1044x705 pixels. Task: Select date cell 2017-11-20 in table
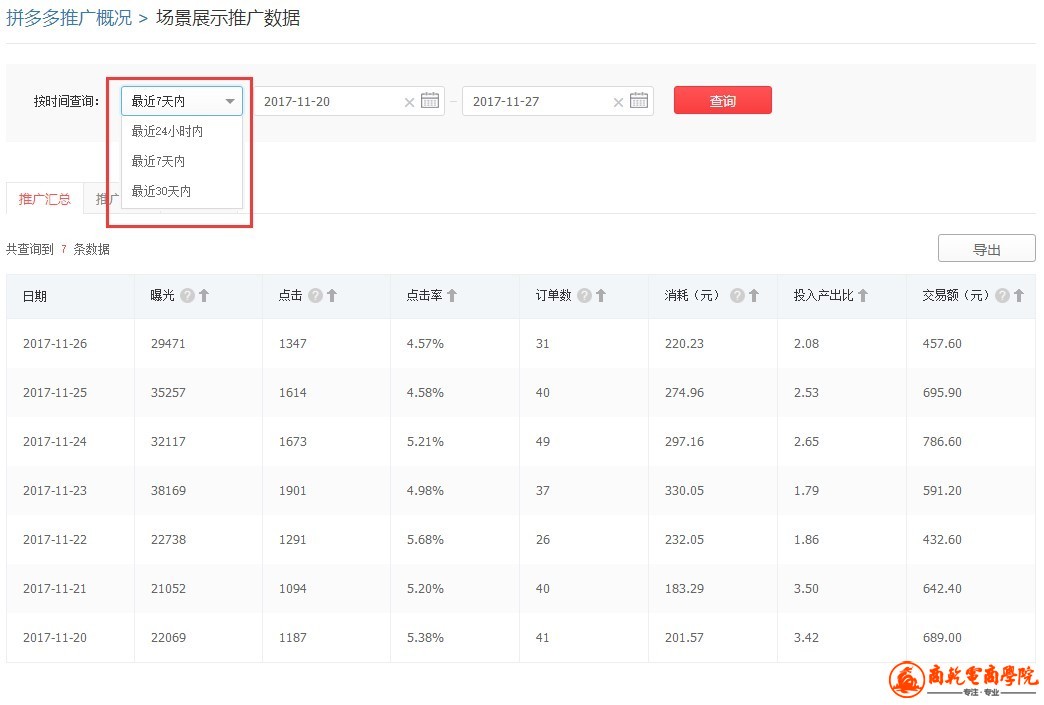click(55, 638)
